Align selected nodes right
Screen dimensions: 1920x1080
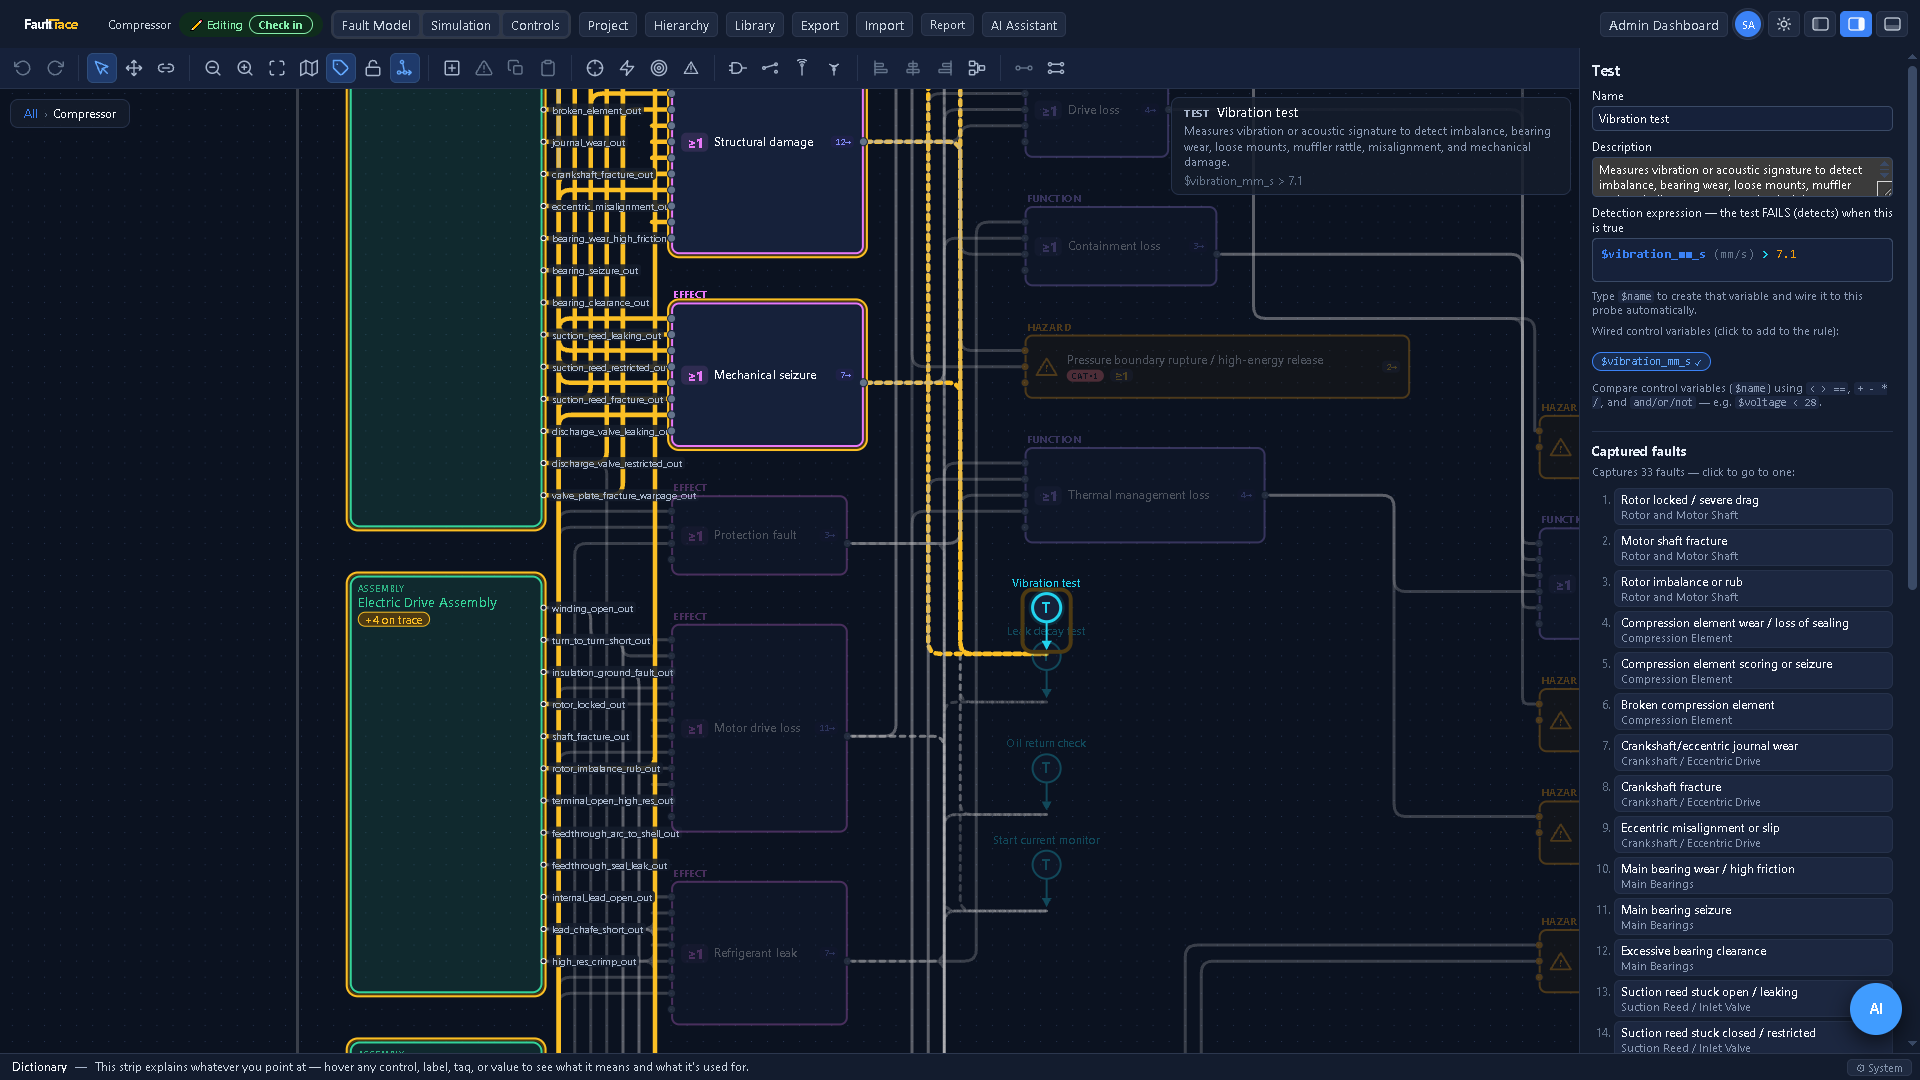pos(945,68)
